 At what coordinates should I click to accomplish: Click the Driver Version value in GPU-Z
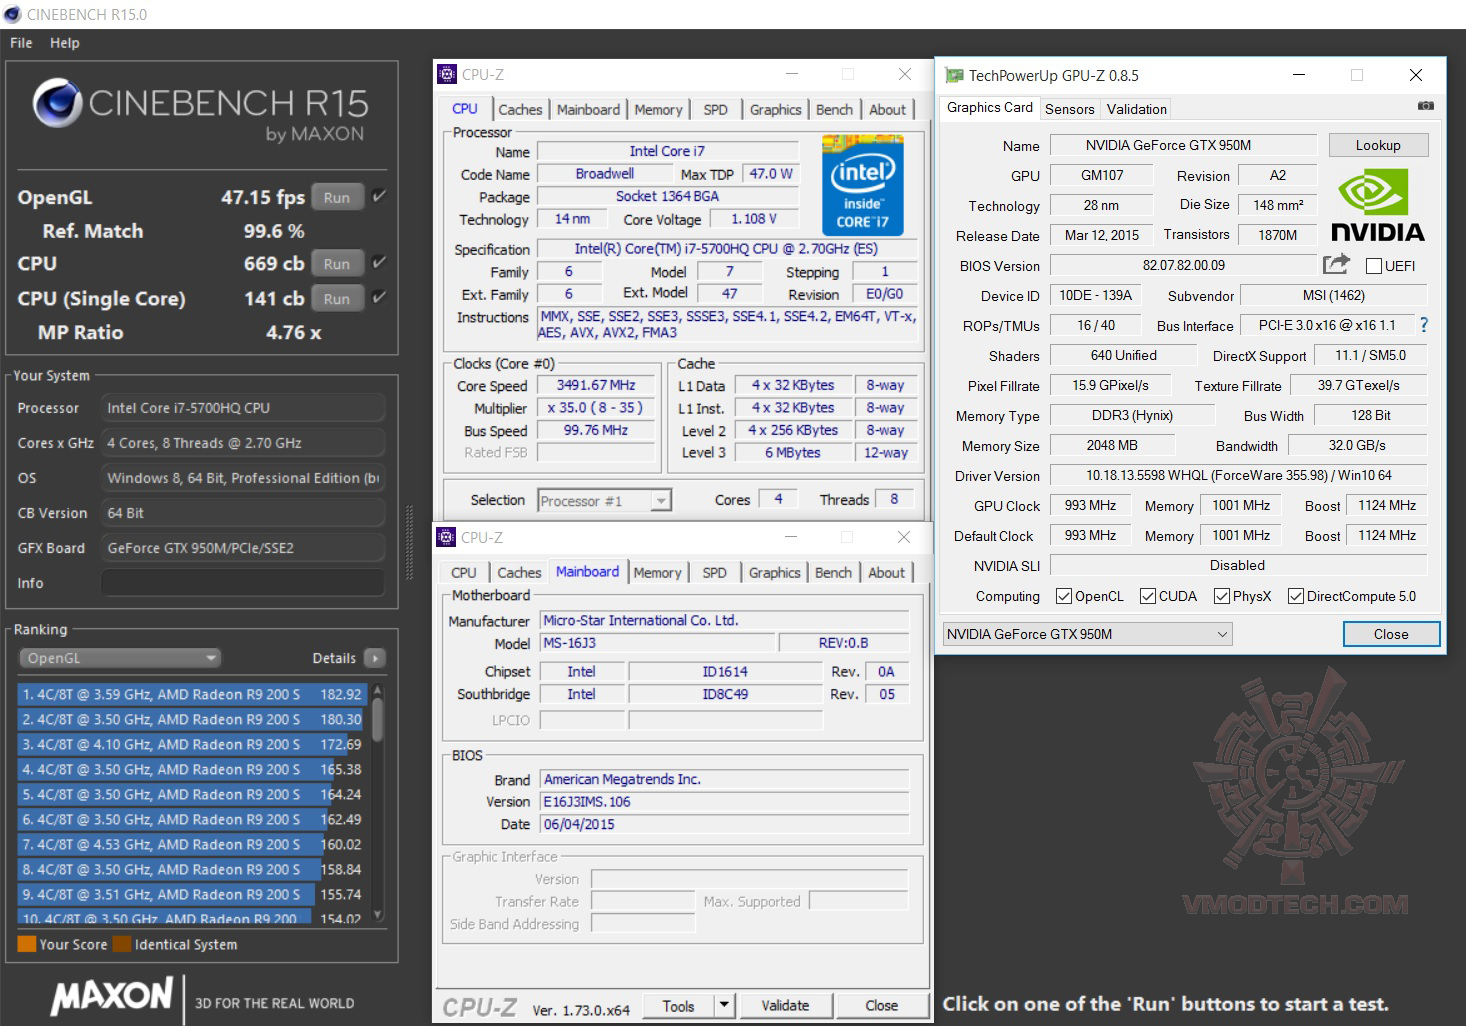[x=1239, y=476]
